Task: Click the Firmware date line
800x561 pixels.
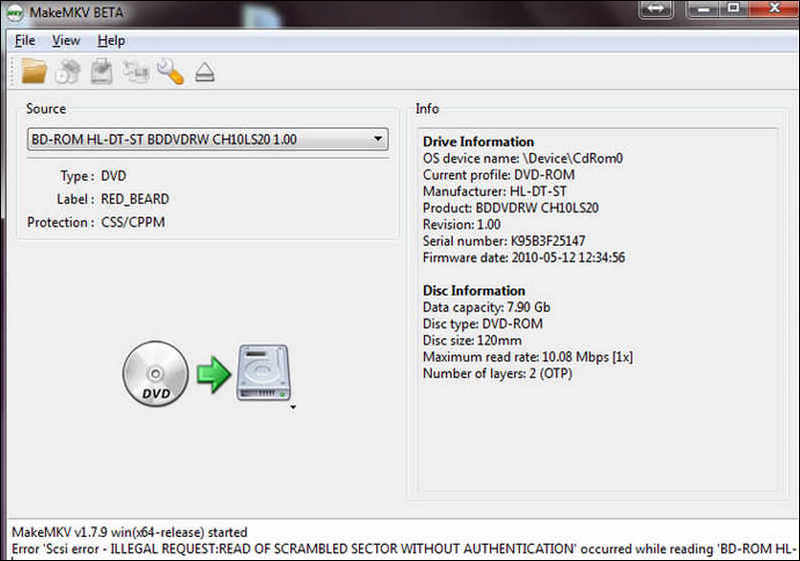Action: pyautogui.click(x=524, y=258)
